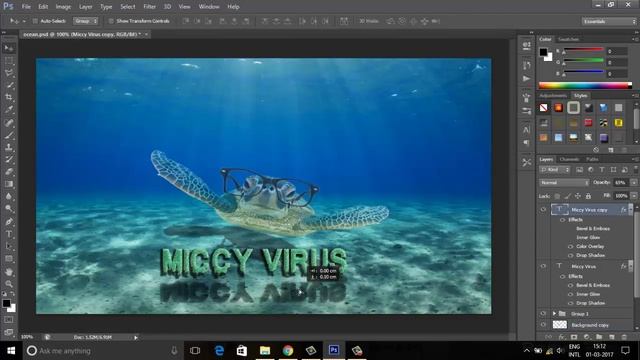Open Google Chrome from taskbar
The image size is (640, 360).
coord(288,351)
